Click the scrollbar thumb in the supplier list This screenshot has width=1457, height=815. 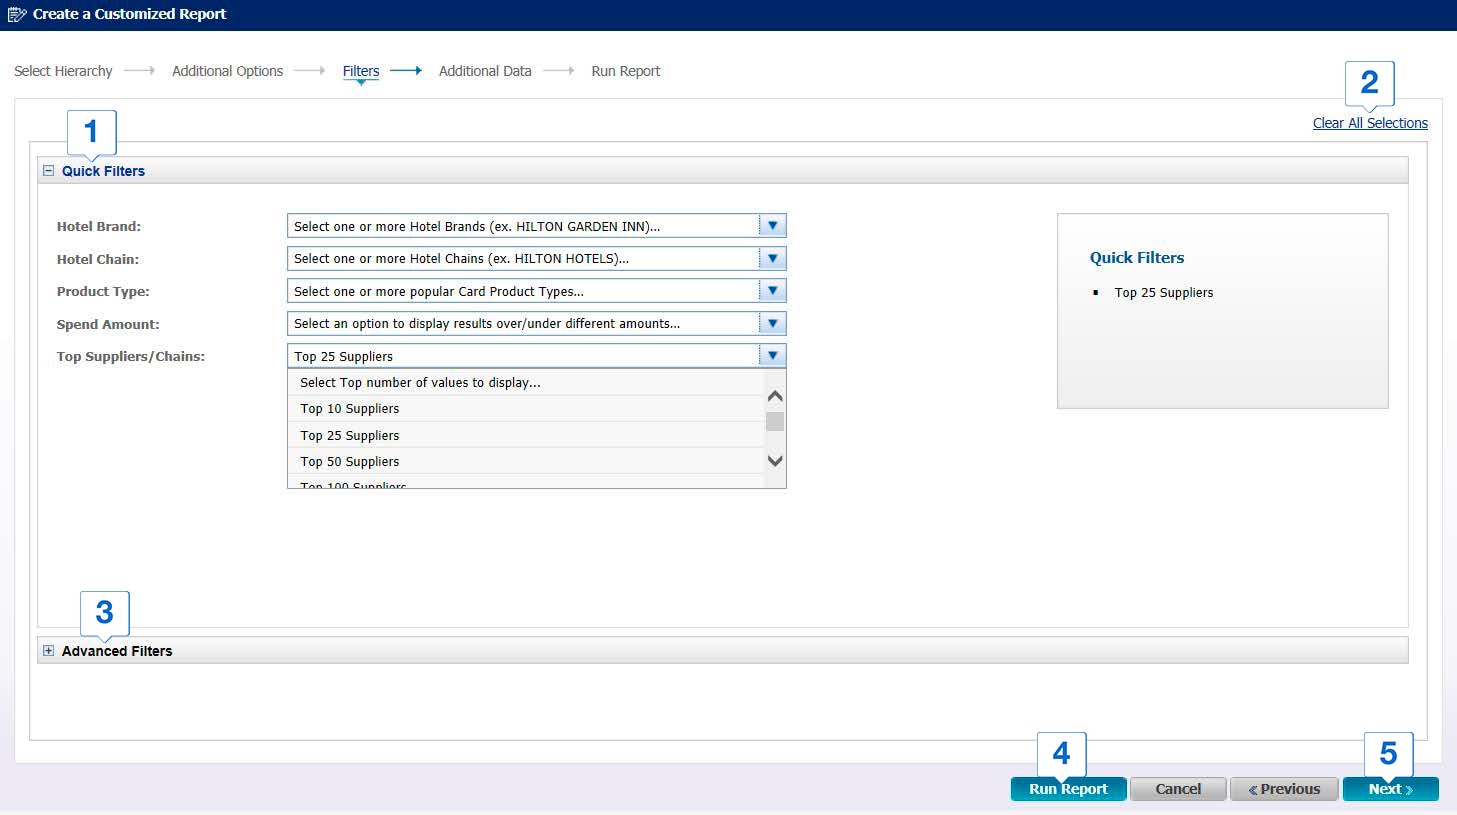tap(773, 421)
